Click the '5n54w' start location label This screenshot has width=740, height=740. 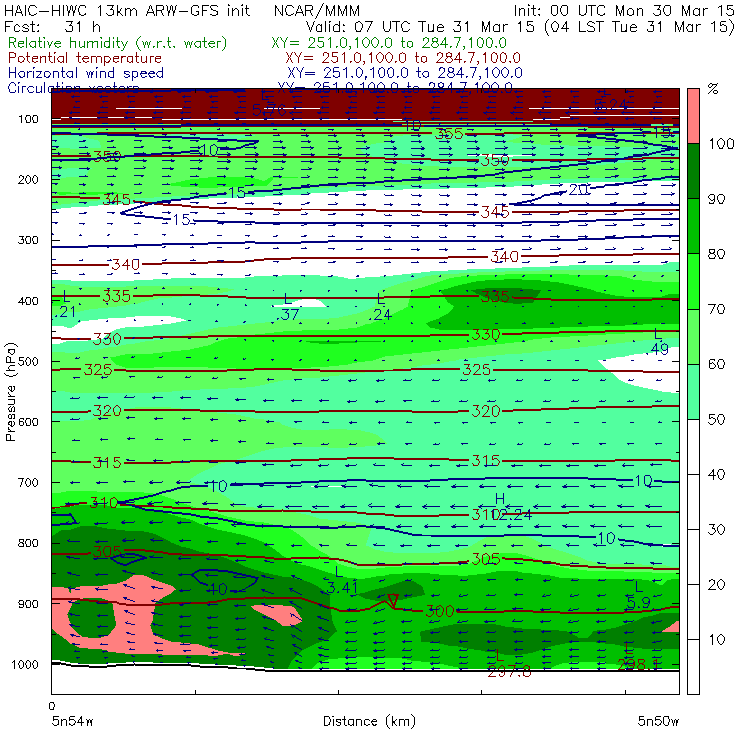point(72,721)
